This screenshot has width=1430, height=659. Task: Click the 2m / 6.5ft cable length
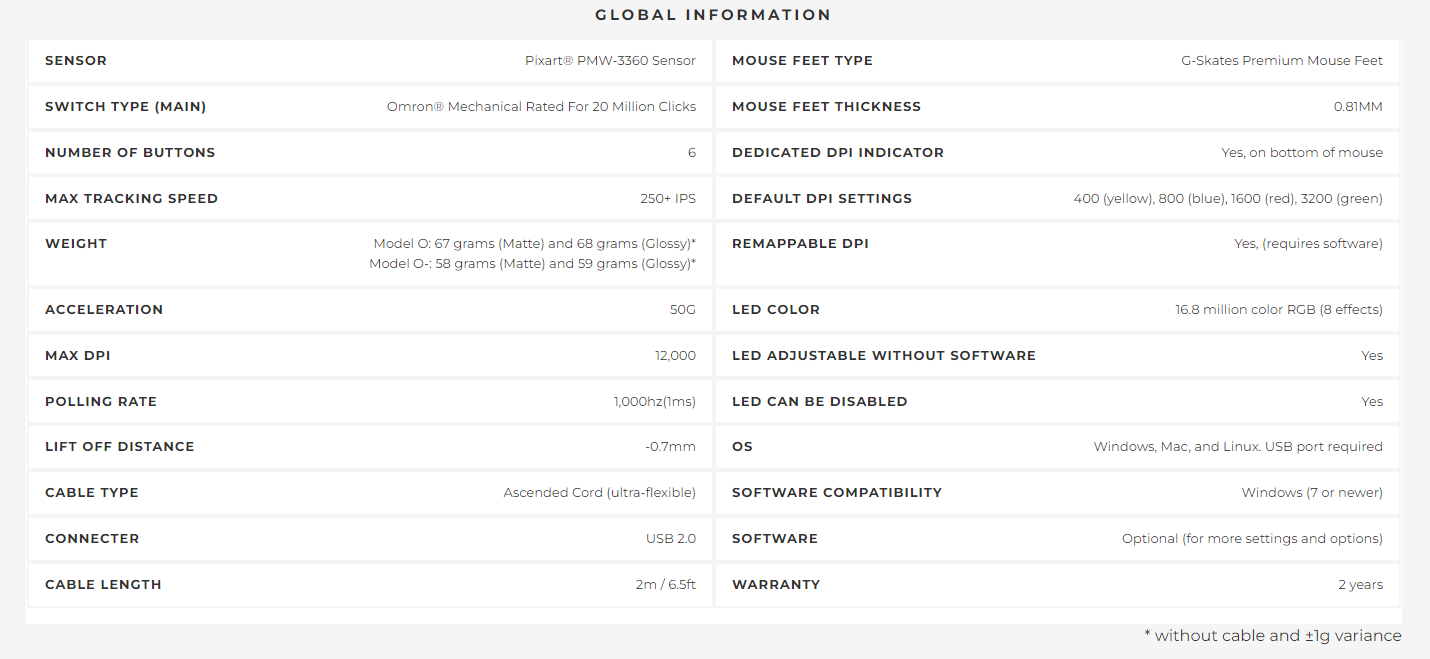pos(665,585)
